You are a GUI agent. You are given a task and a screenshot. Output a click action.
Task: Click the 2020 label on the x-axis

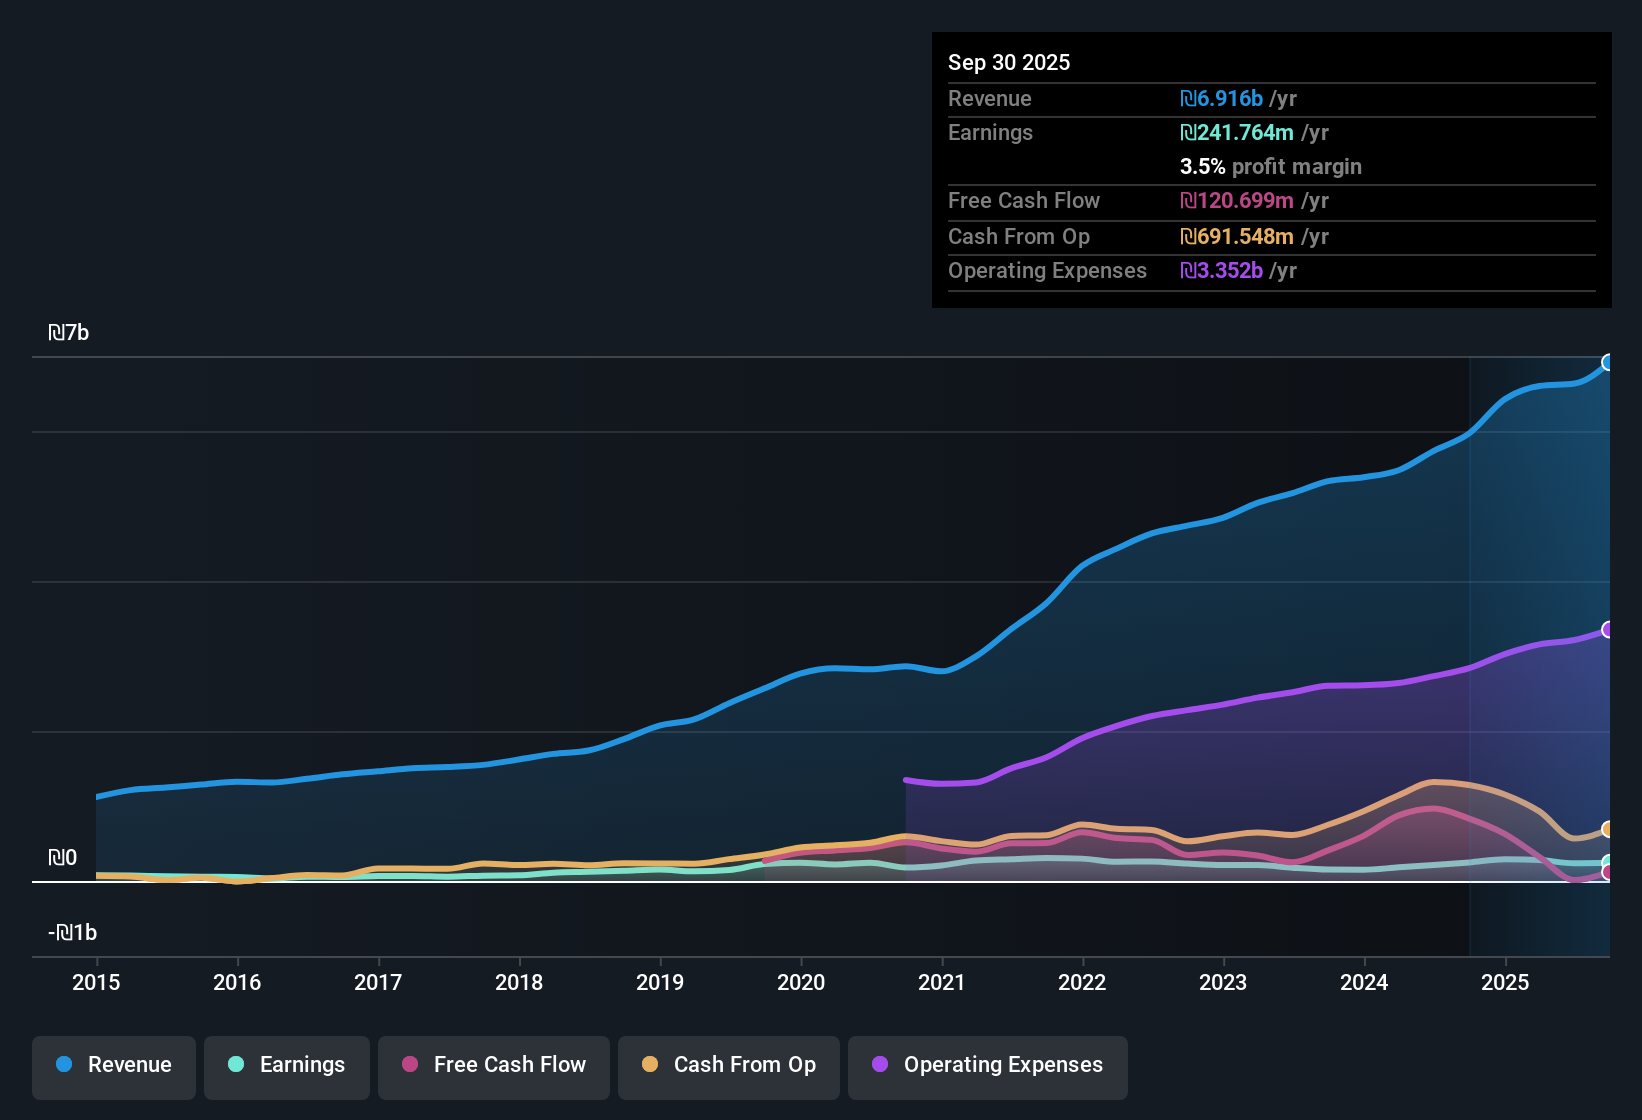click(x=800, y=983)
